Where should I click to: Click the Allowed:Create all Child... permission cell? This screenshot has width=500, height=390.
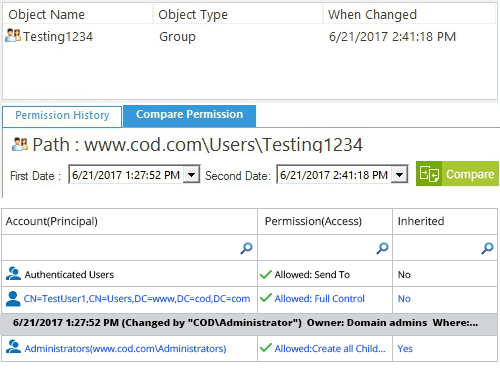click(325, 348)
